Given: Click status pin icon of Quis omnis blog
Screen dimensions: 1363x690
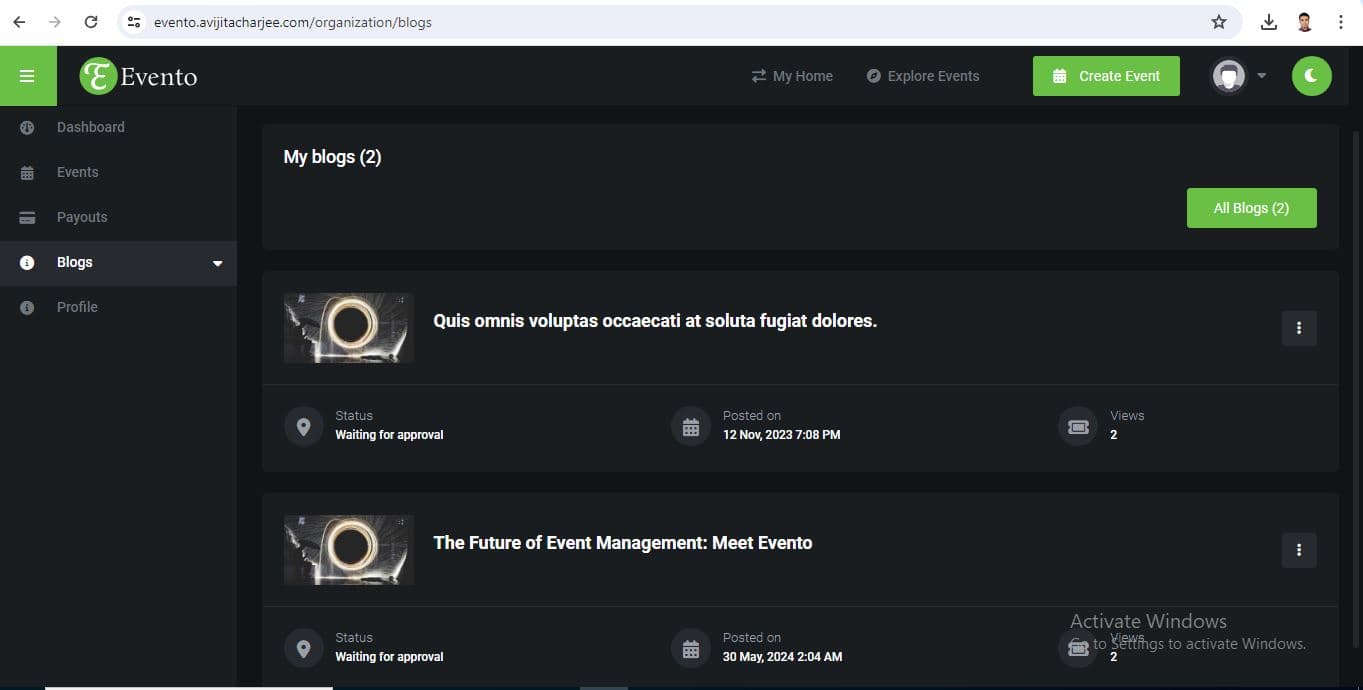Looking at the screenshot, I should coord(304,426).
